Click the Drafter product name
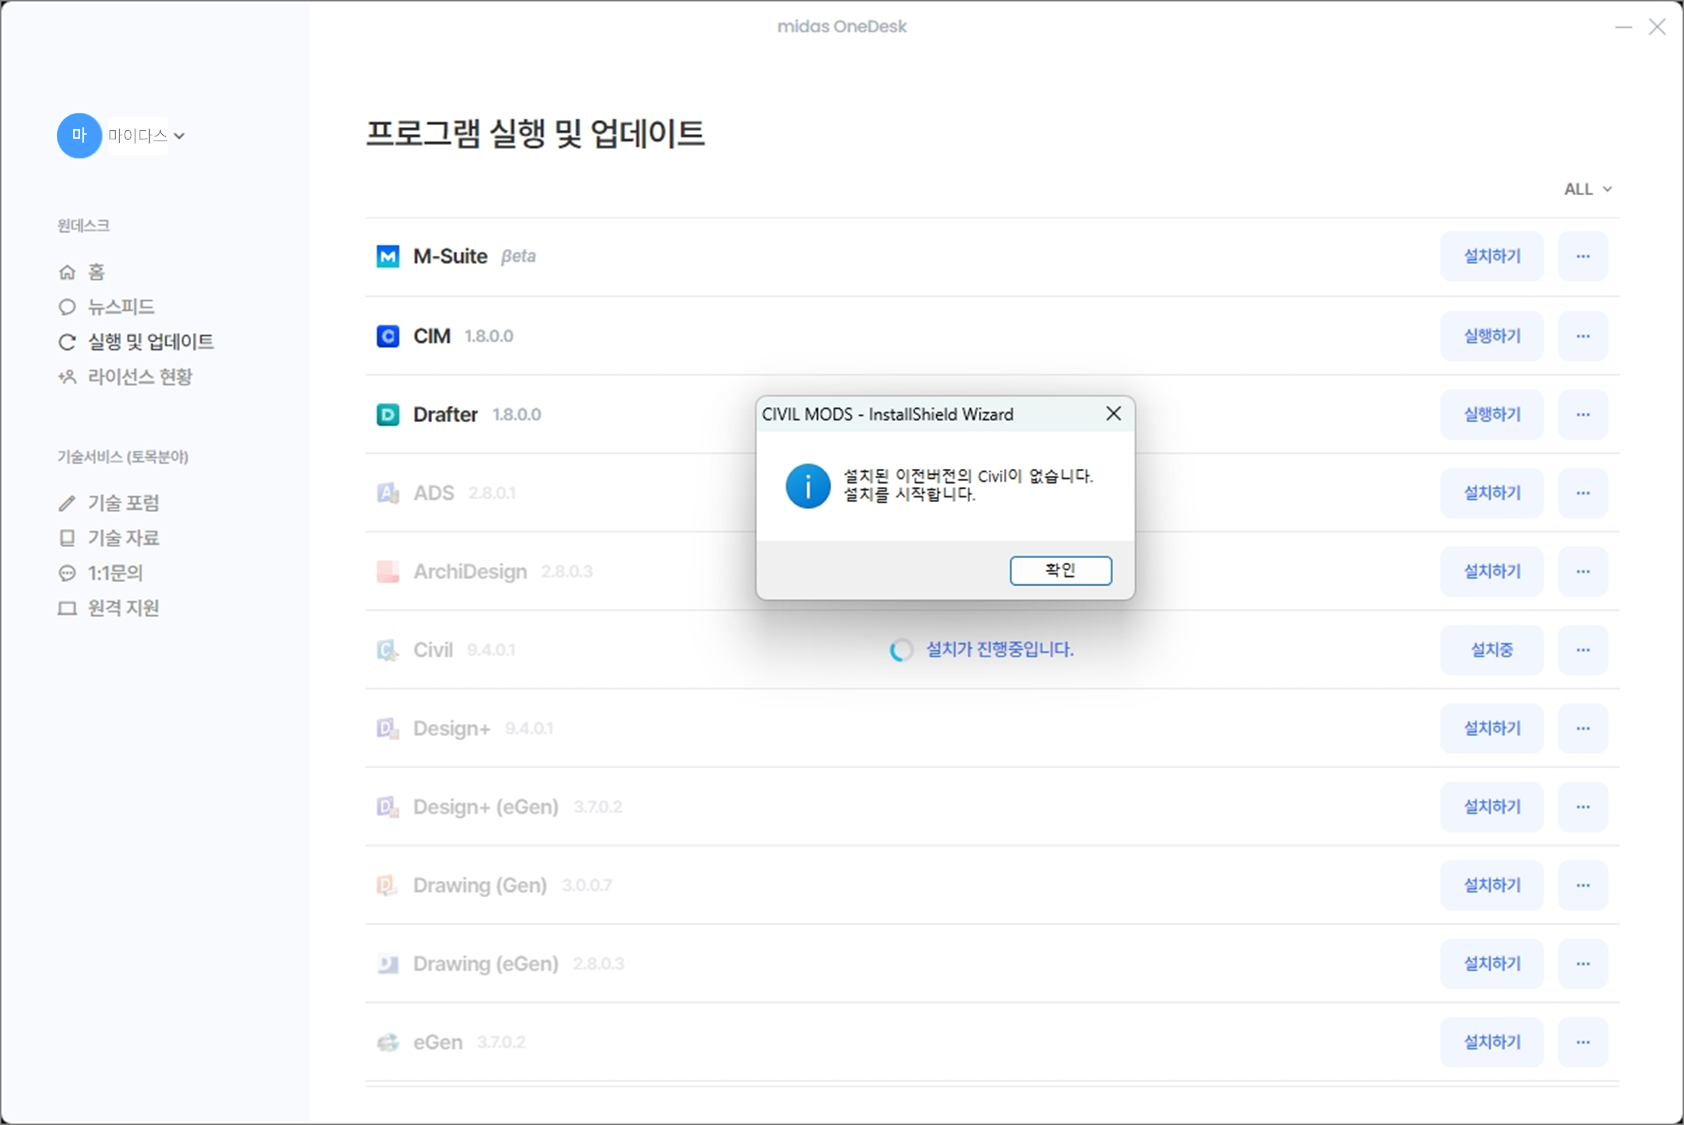The image size is (1684, 1125). [x=445, y=414]
